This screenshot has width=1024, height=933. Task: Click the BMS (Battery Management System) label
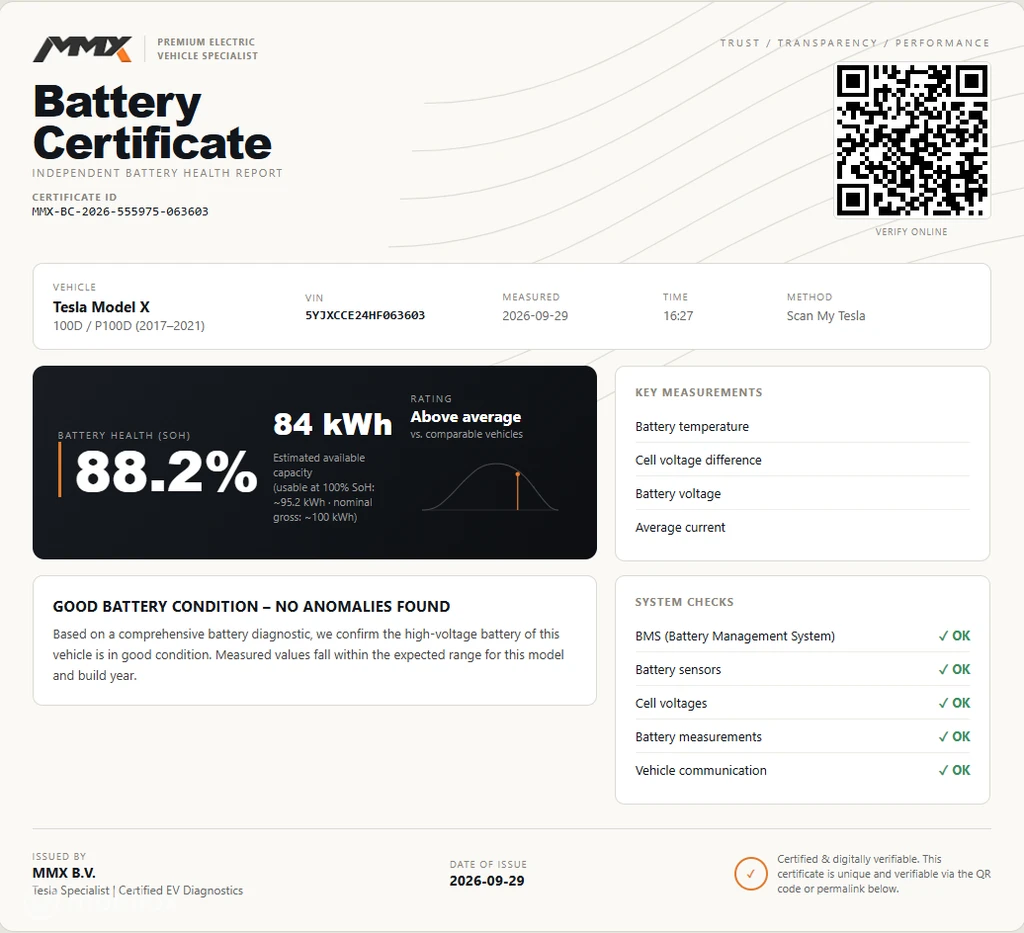pyautogui.click(x=735, y=636)
